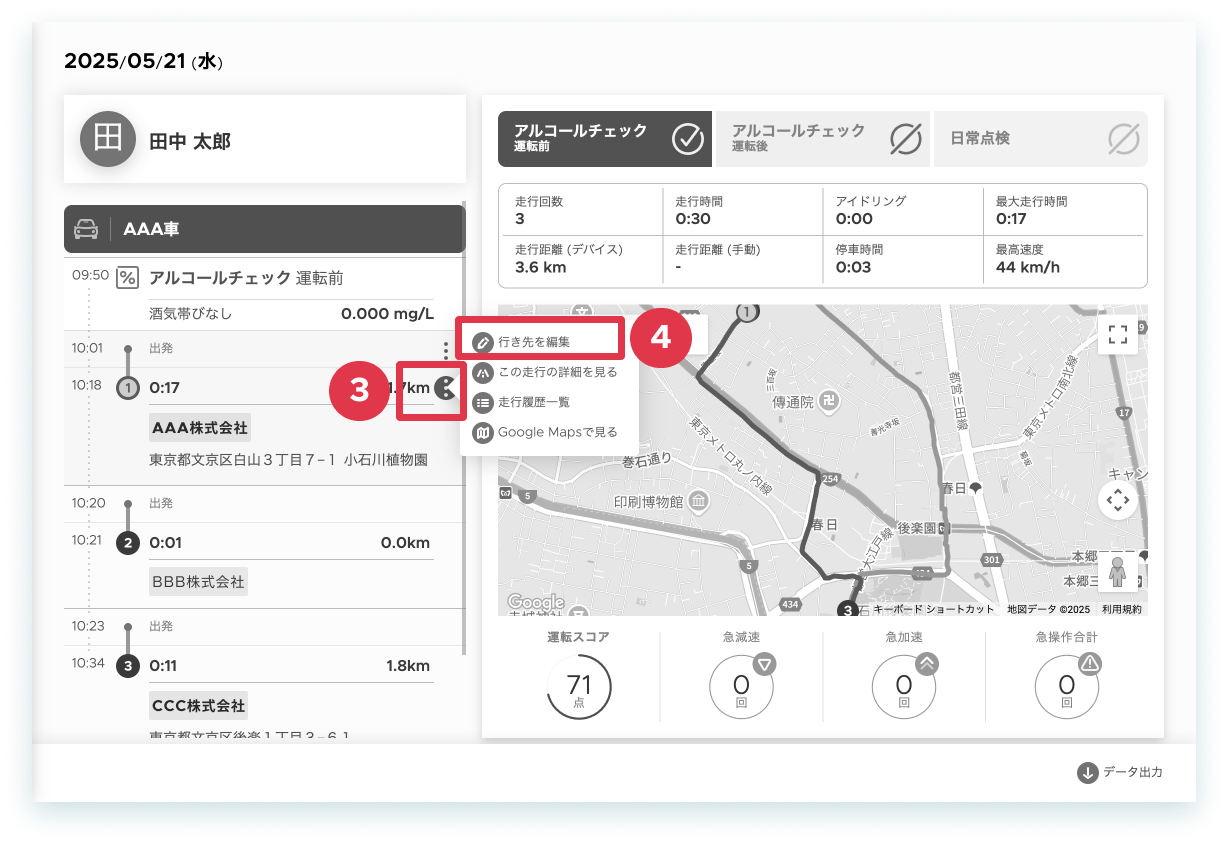Screen dimensions: 1228x844
Task: Click the 急減速 0回 circle
Action: click(x=741, y=689)
